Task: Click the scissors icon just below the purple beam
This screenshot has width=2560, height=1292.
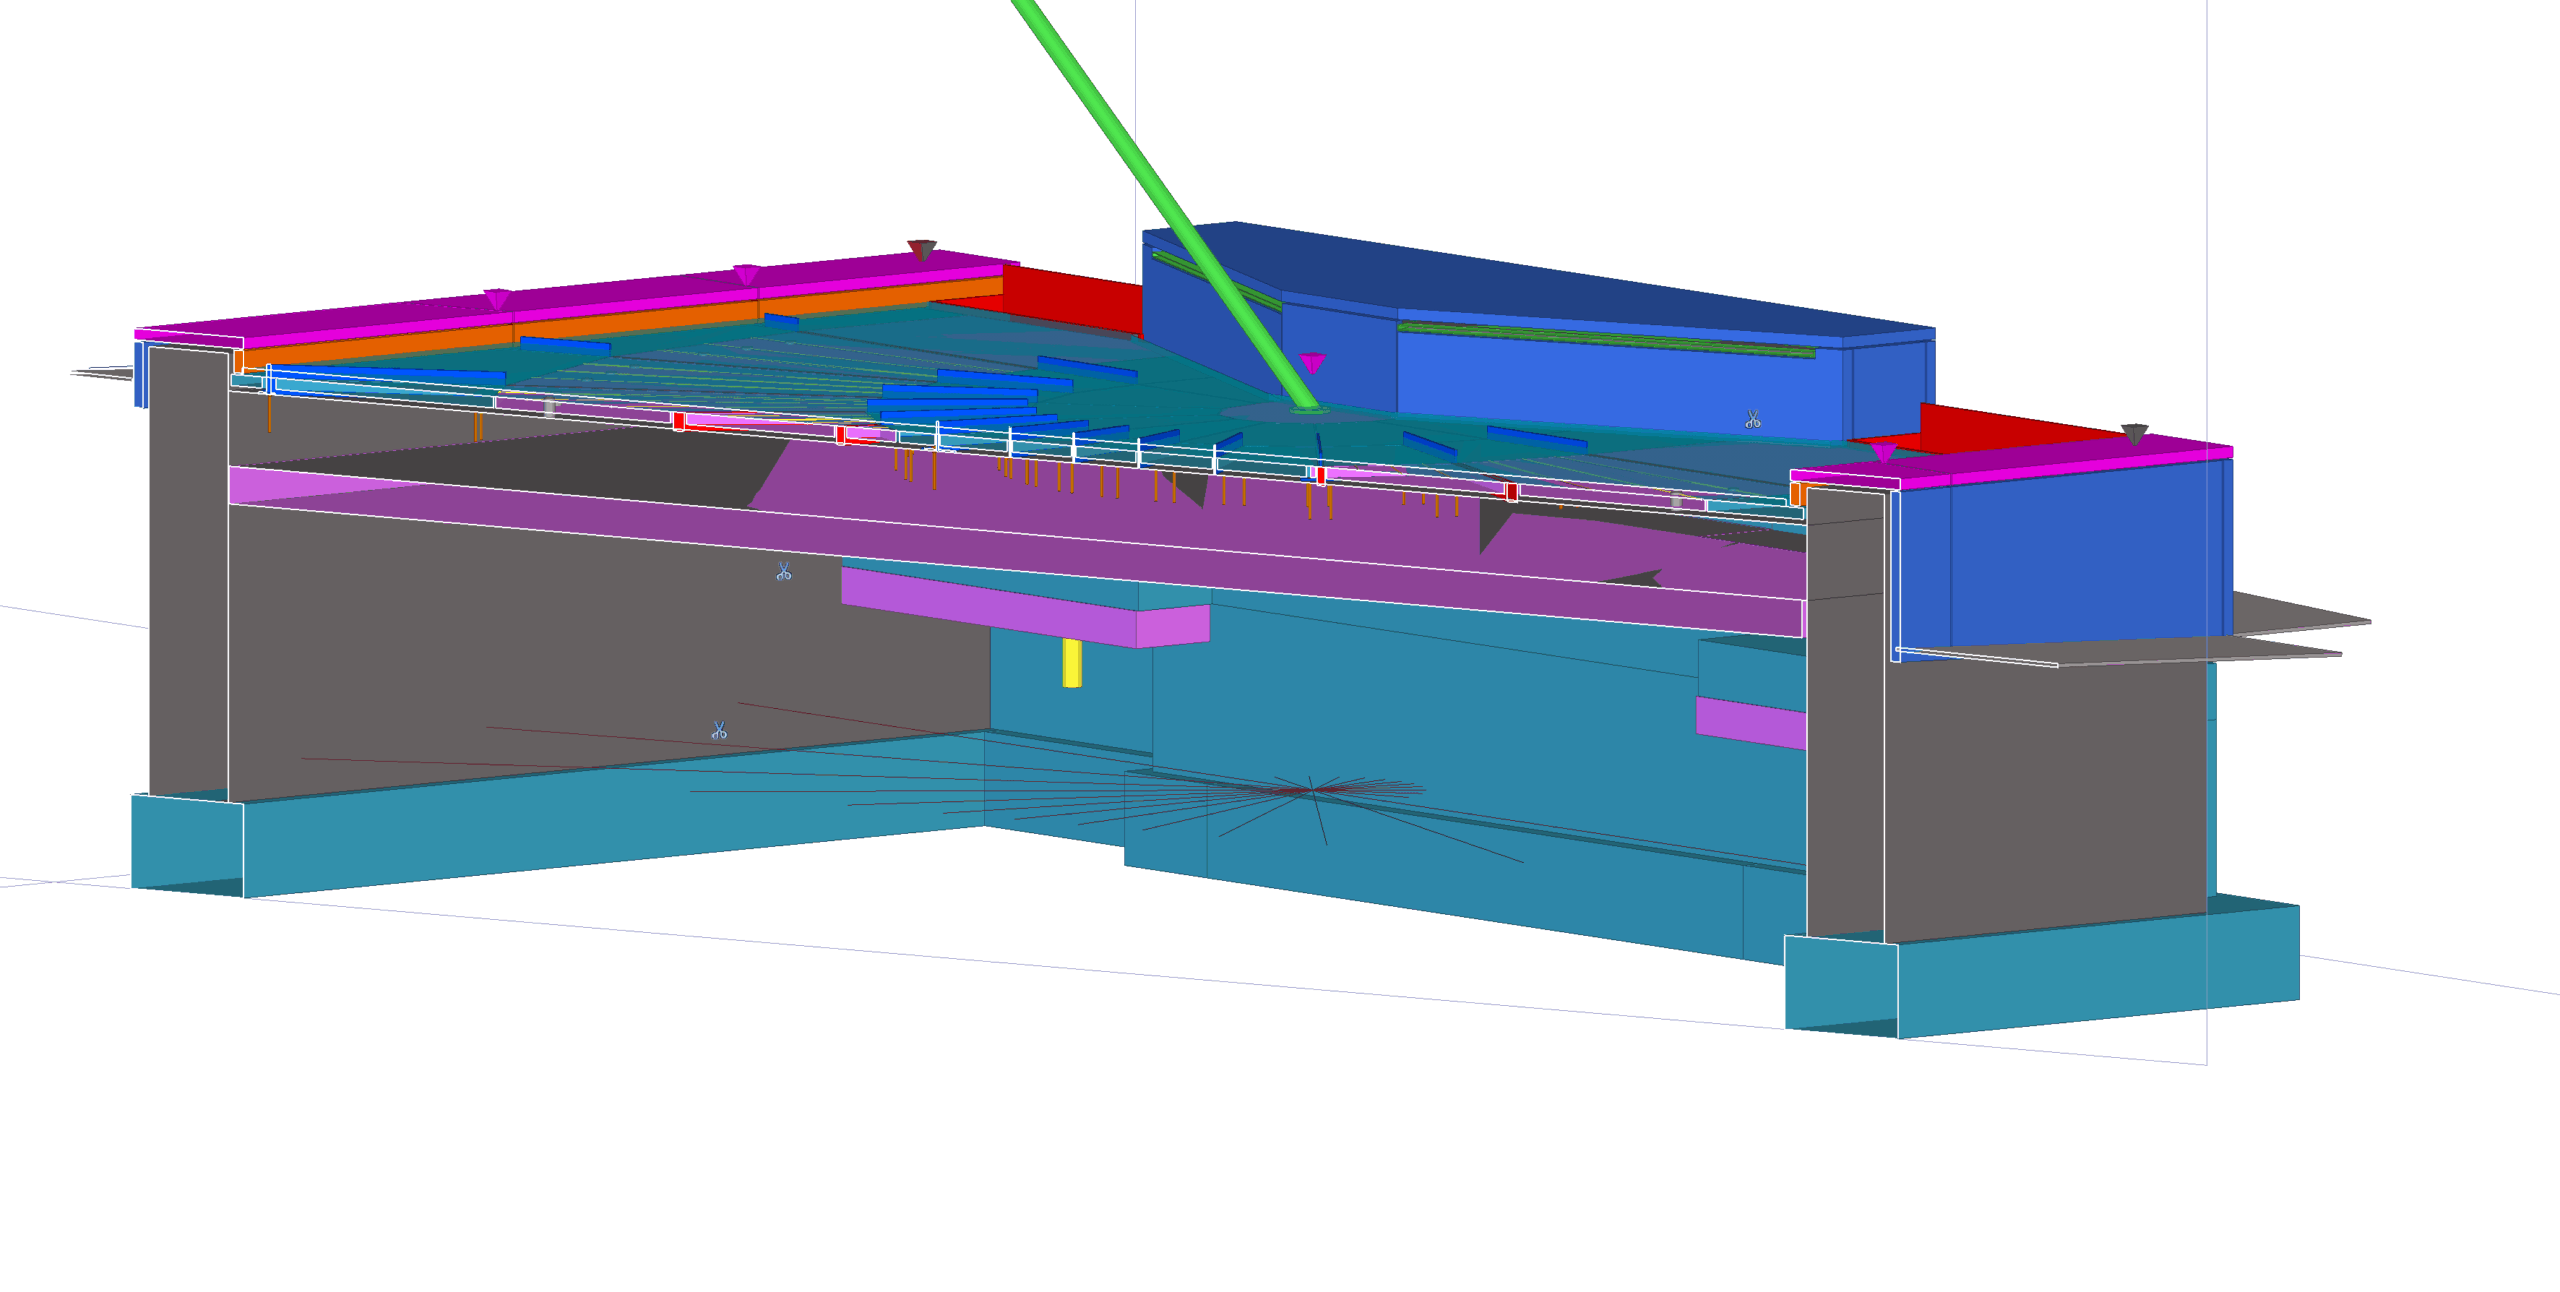Action: (x=784, y=571)
